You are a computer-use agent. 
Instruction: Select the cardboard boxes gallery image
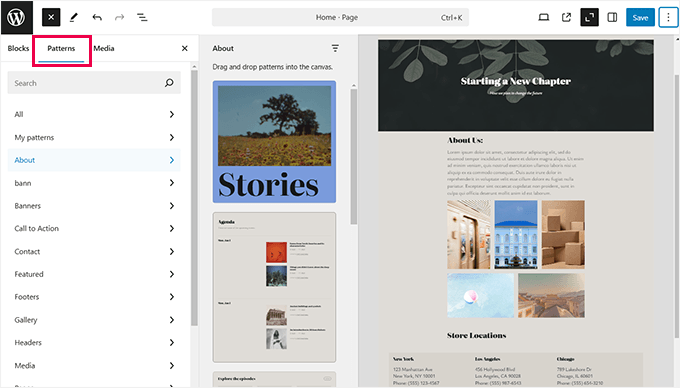tap(563, 234)
